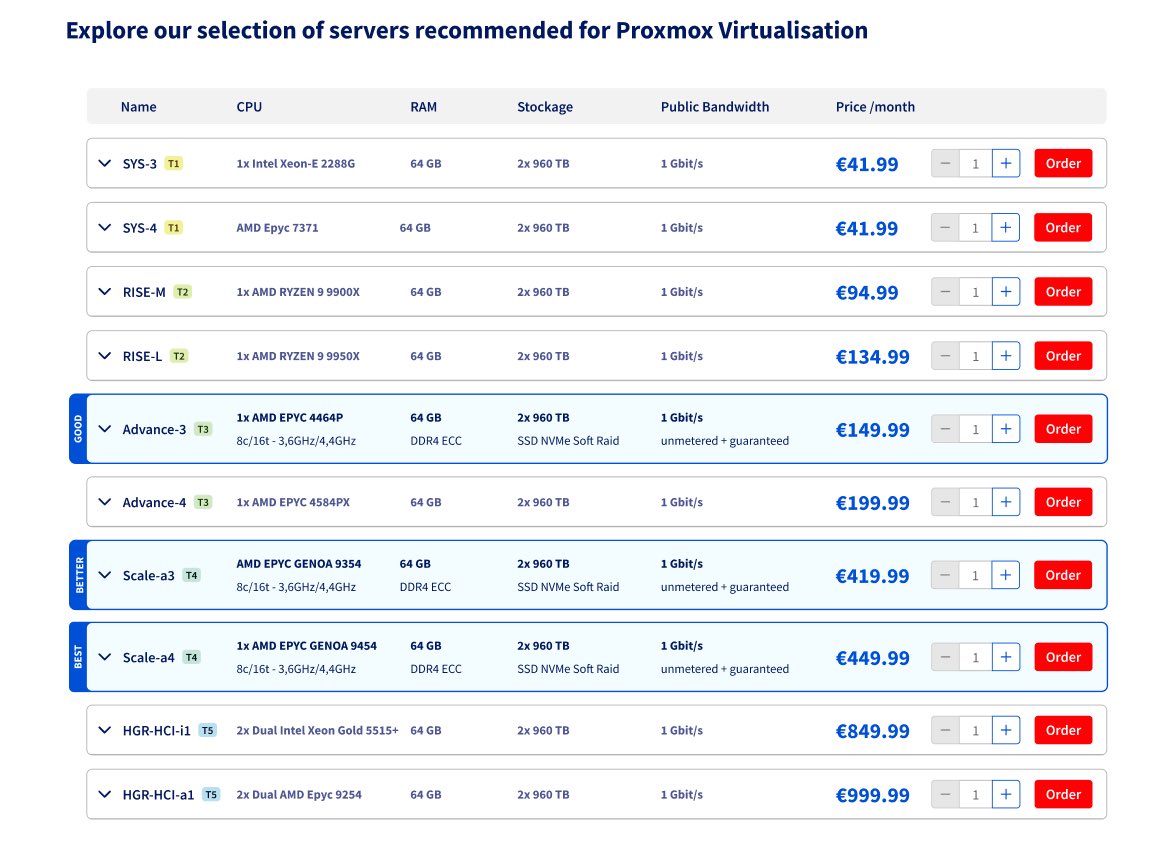Decrease HGR-HCI-a1 quantity with minus
Screen dimensions: 1165x858
pyautogui.click(x=945, y=794)
